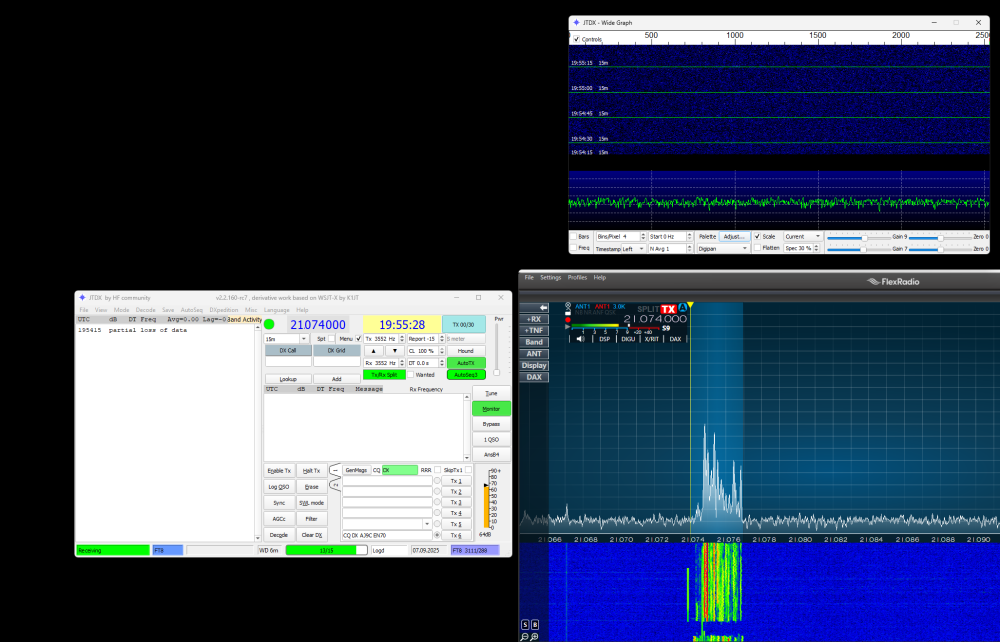Click the yellow slice marker triangle at 21.074
The image size is (1000, 642).
tap(690, 306)
